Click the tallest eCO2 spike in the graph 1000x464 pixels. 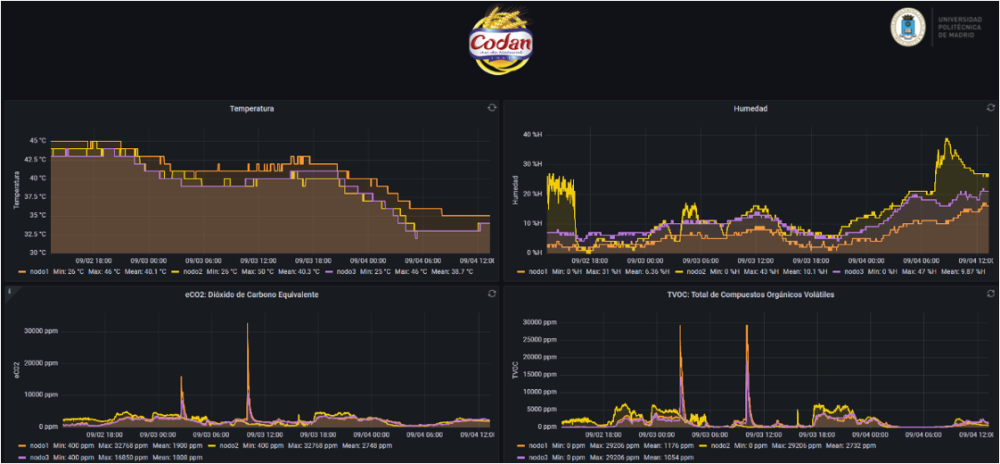[248, 330]
